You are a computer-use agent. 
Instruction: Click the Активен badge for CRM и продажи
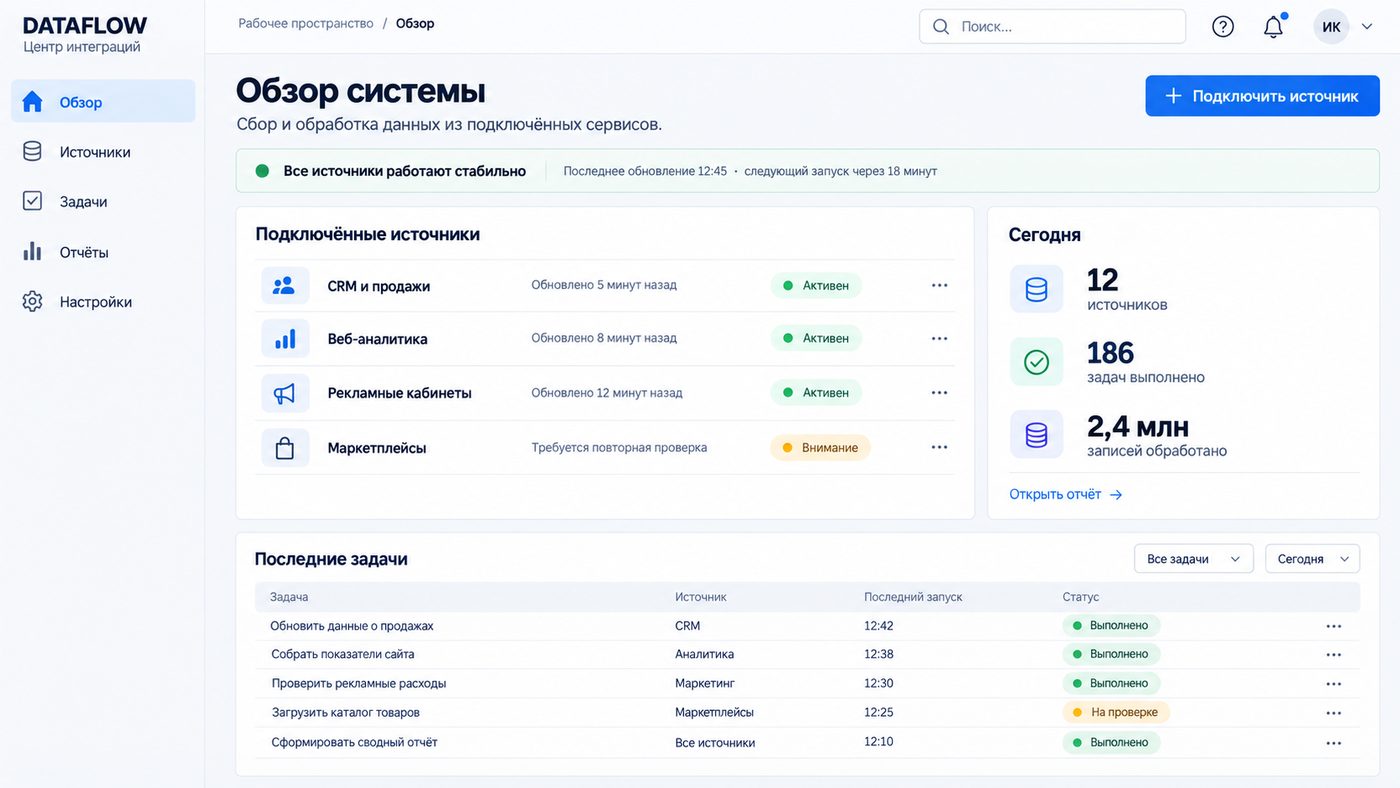point(816,285)
